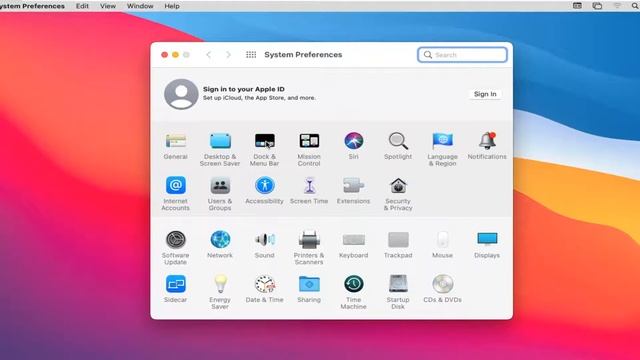This screenshot has height=360, width=640.
Task: Click the keyboard input icon in menu bar
Action: pyautogui.click(x=577, y=6)
